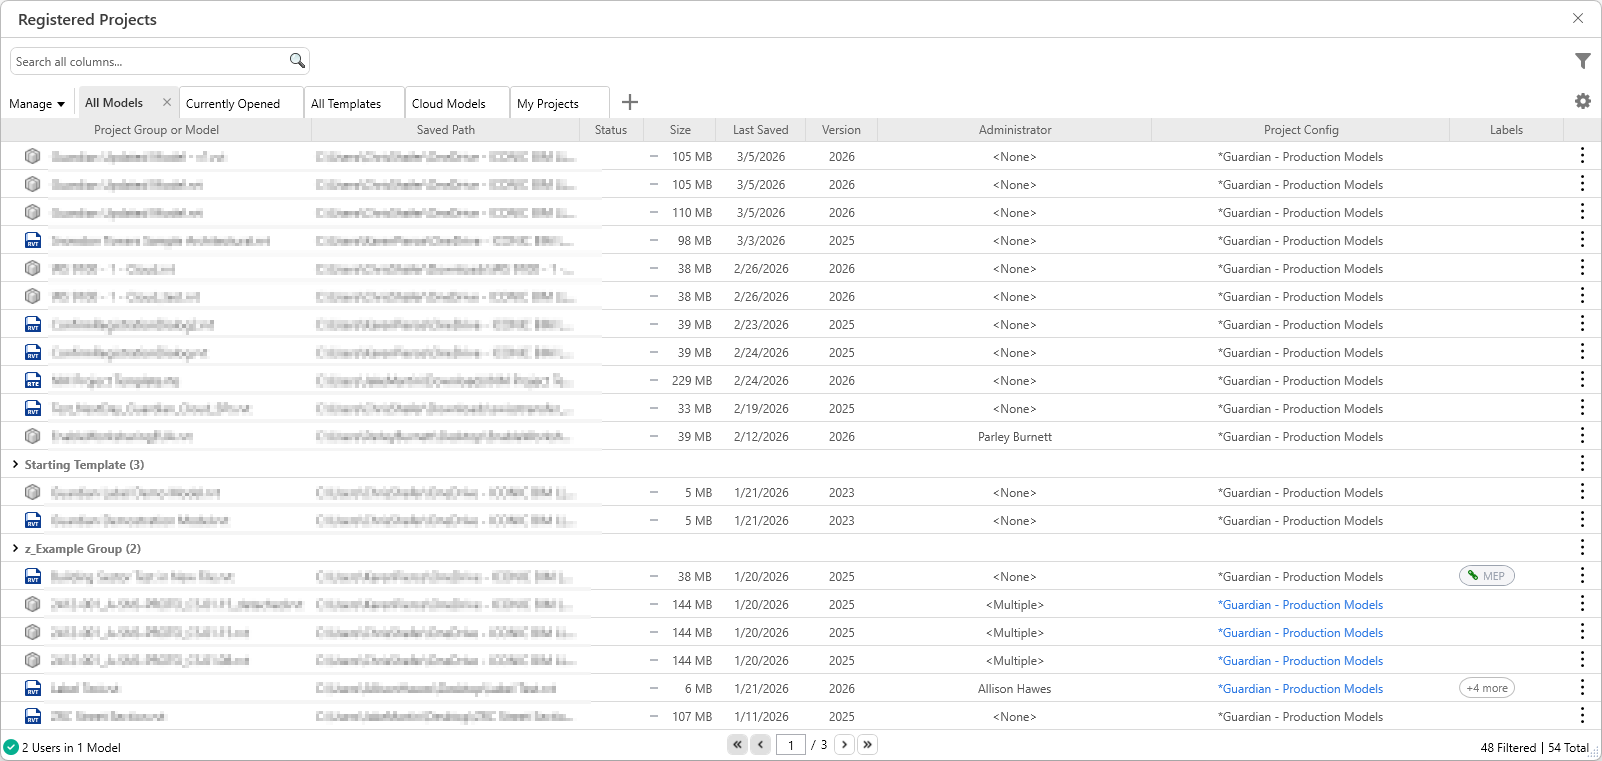1602x761 pixels.
Task: Expand the Starting Template (3) group
Action: [15, 464]
